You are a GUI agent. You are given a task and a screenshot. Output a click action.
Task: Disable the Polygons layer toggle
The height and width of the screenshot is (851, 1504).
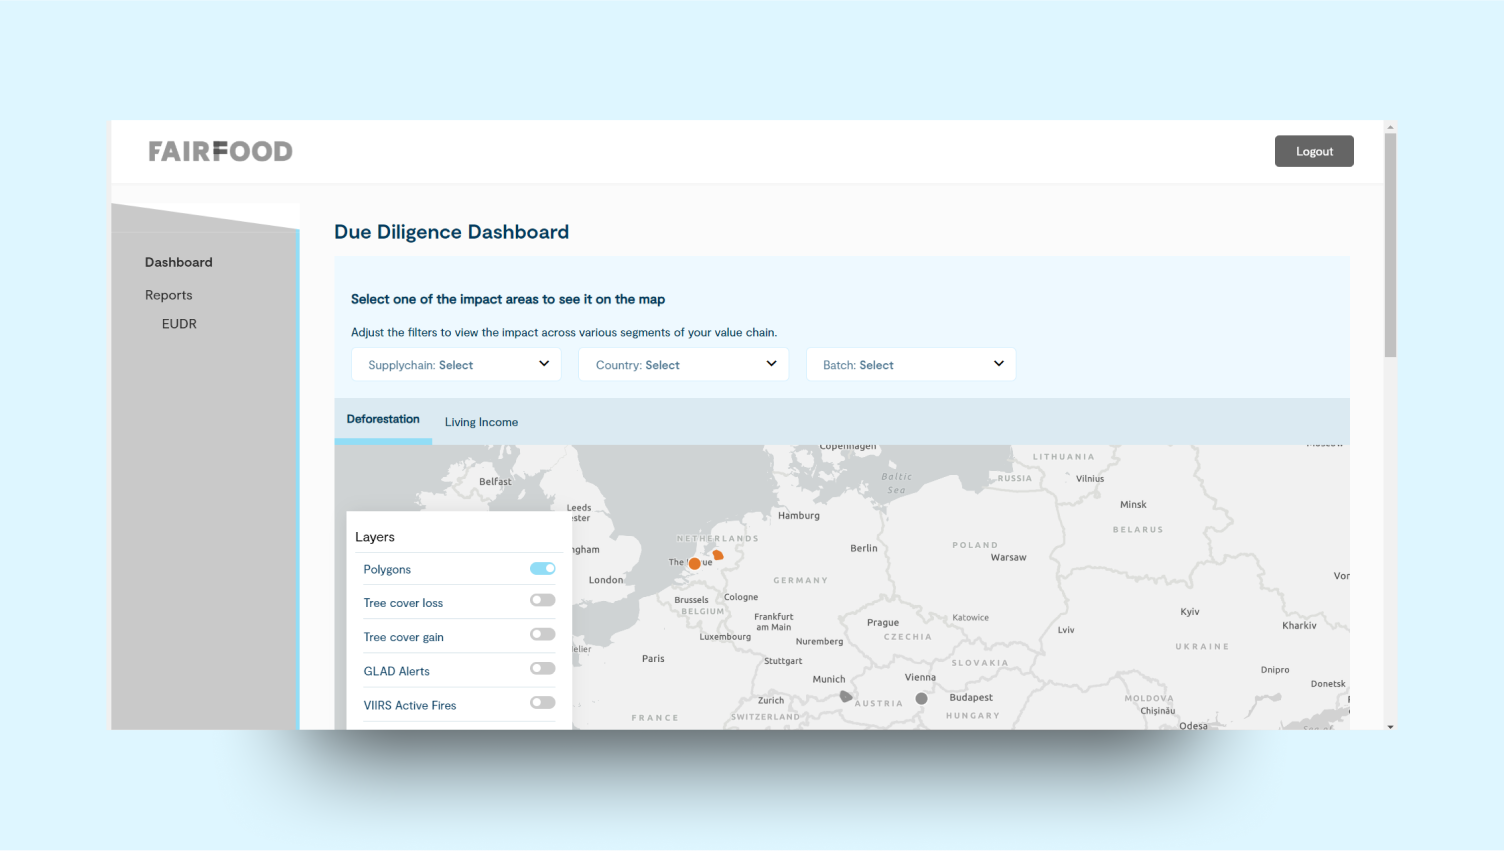(543, 568)
